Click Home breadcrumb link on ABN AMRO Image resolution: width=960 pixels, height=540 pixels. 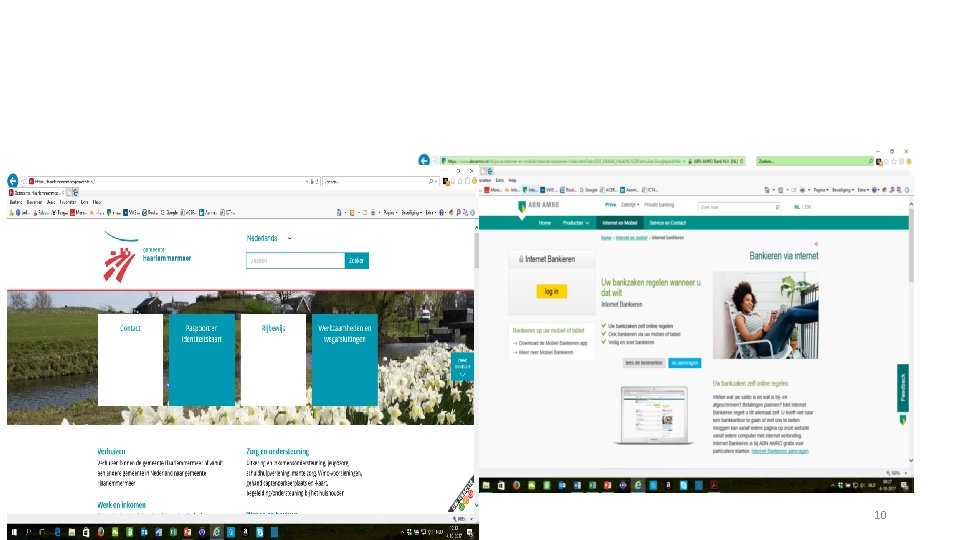[x=606, y=238]
